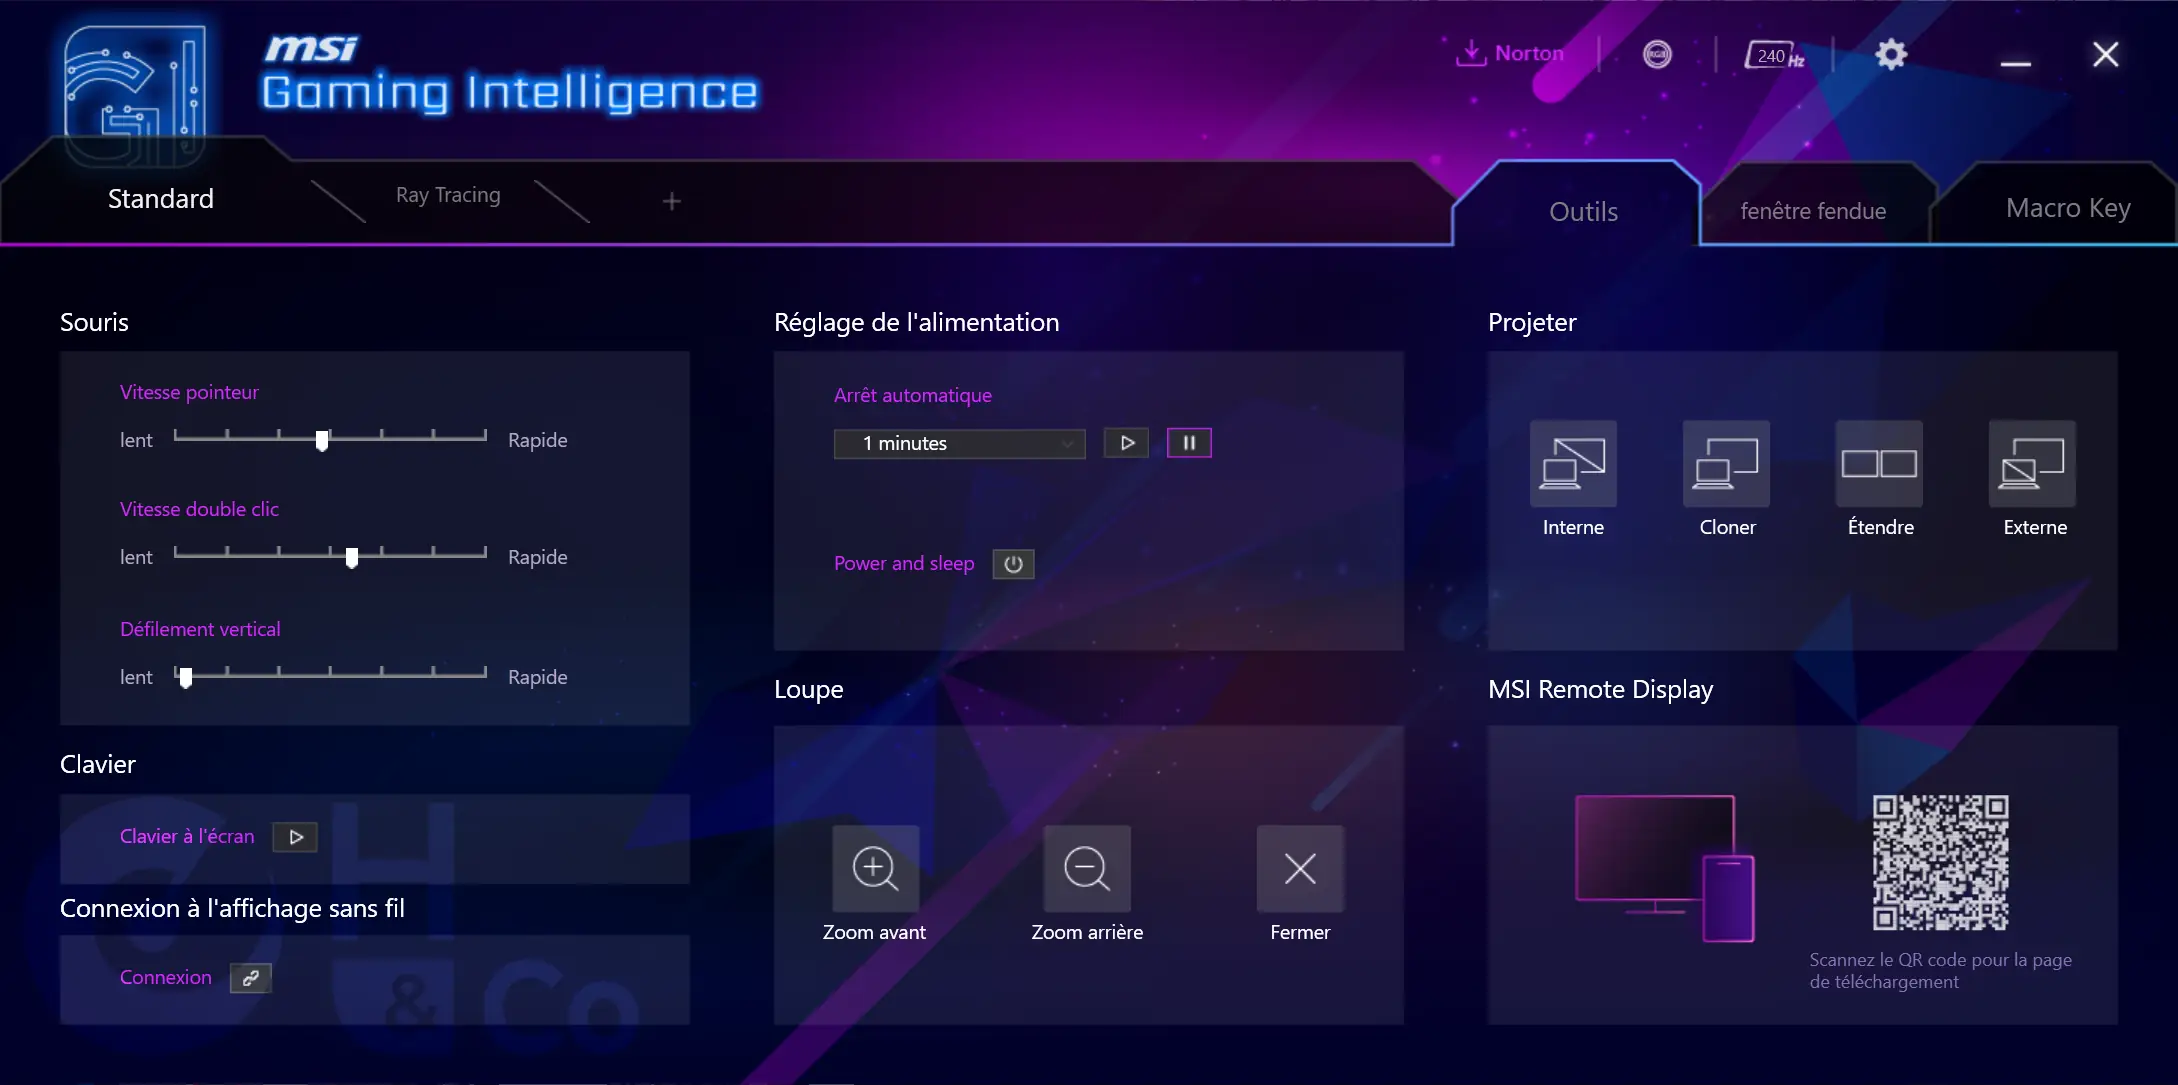Viewport: 2178px width, 1085px height.
Task: Switch to the Standard profile tab
Action: tap(161, 197)
